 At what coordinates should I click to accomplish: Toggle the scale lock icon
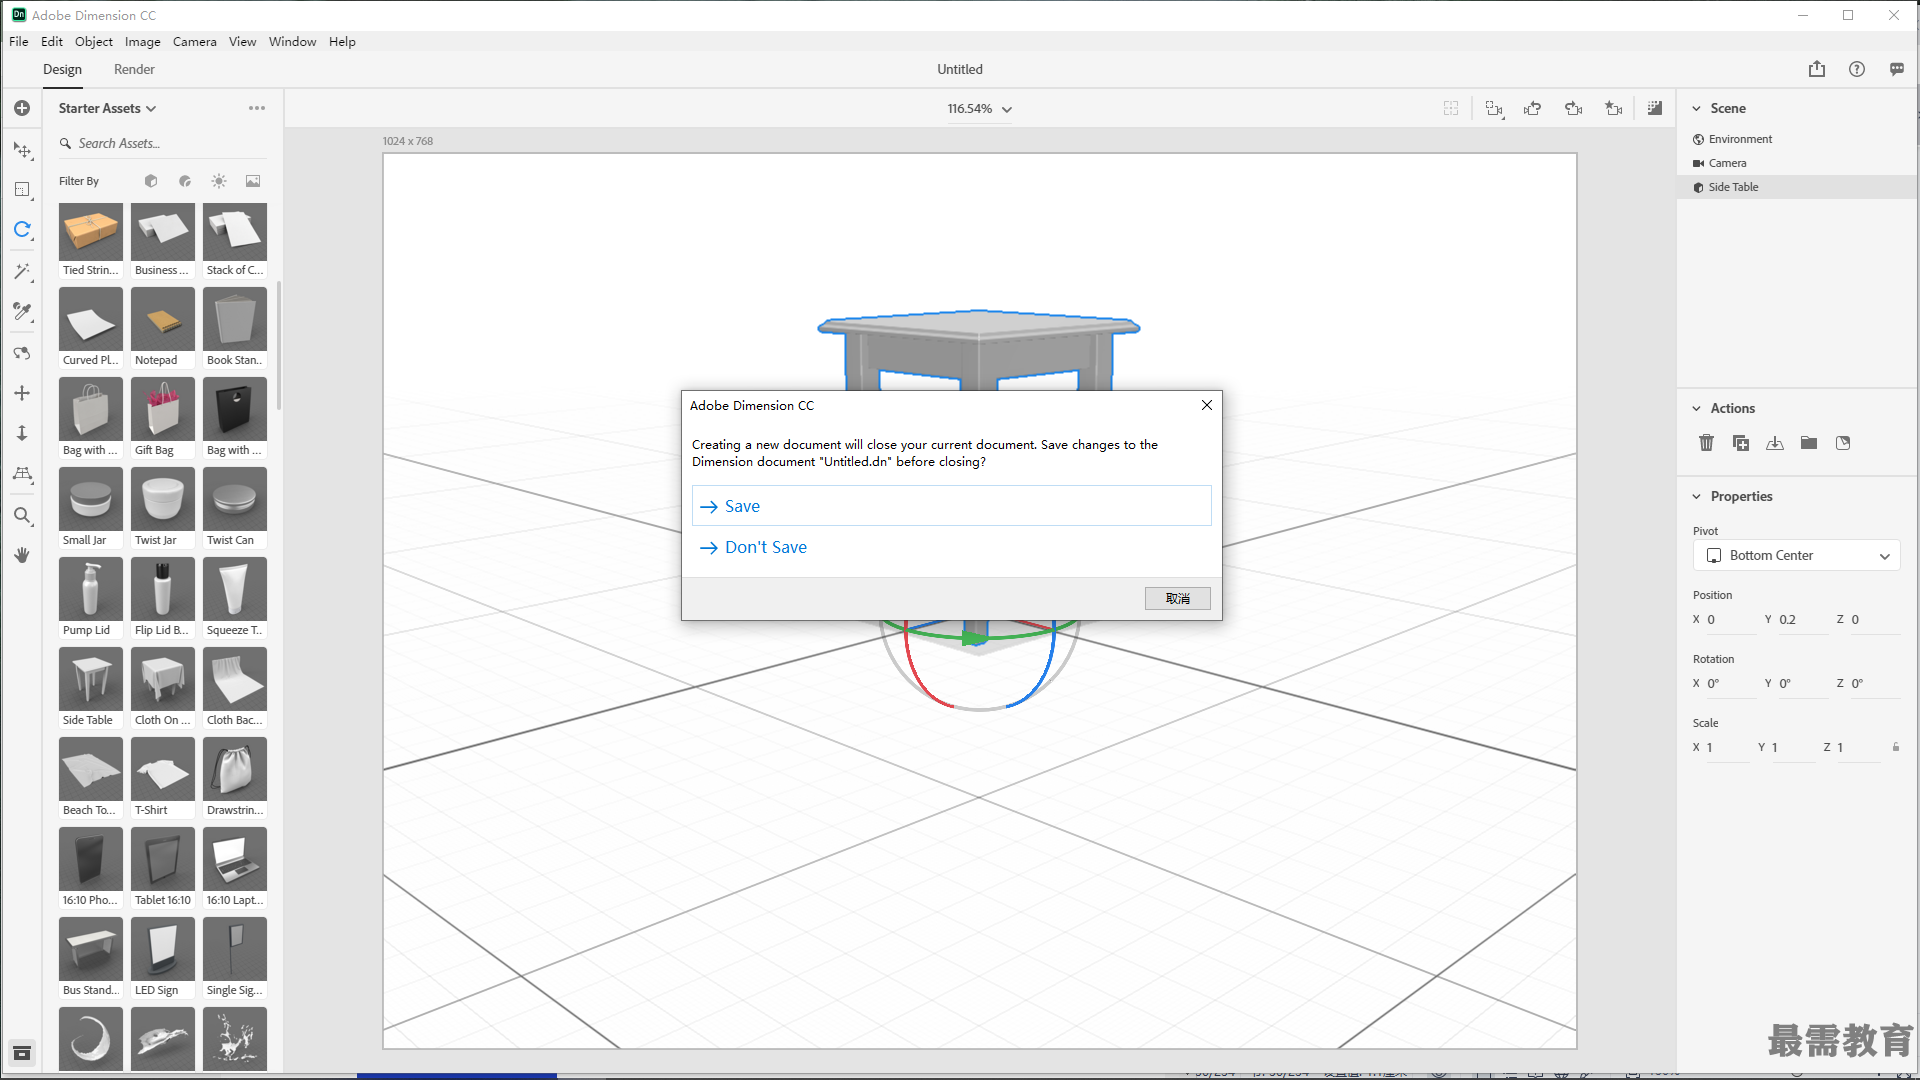[x=1896, y=747]
